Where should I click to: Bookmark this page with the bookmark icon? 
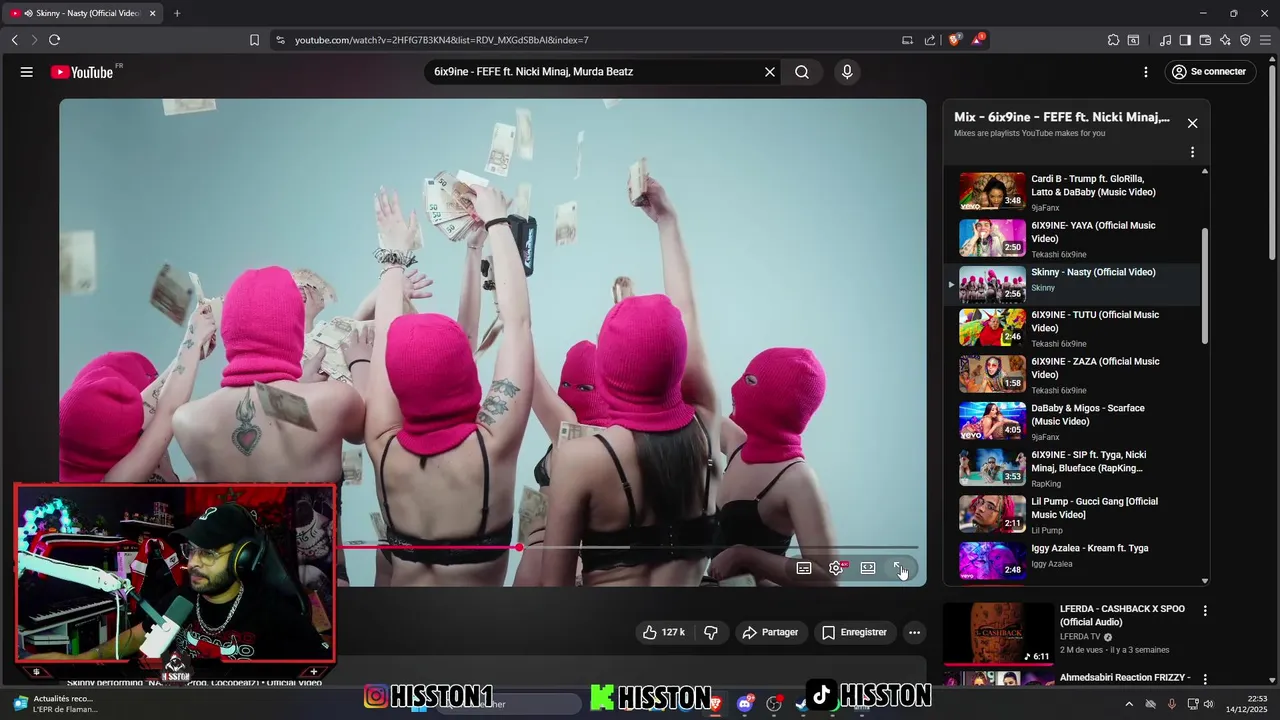click(254, 40)
